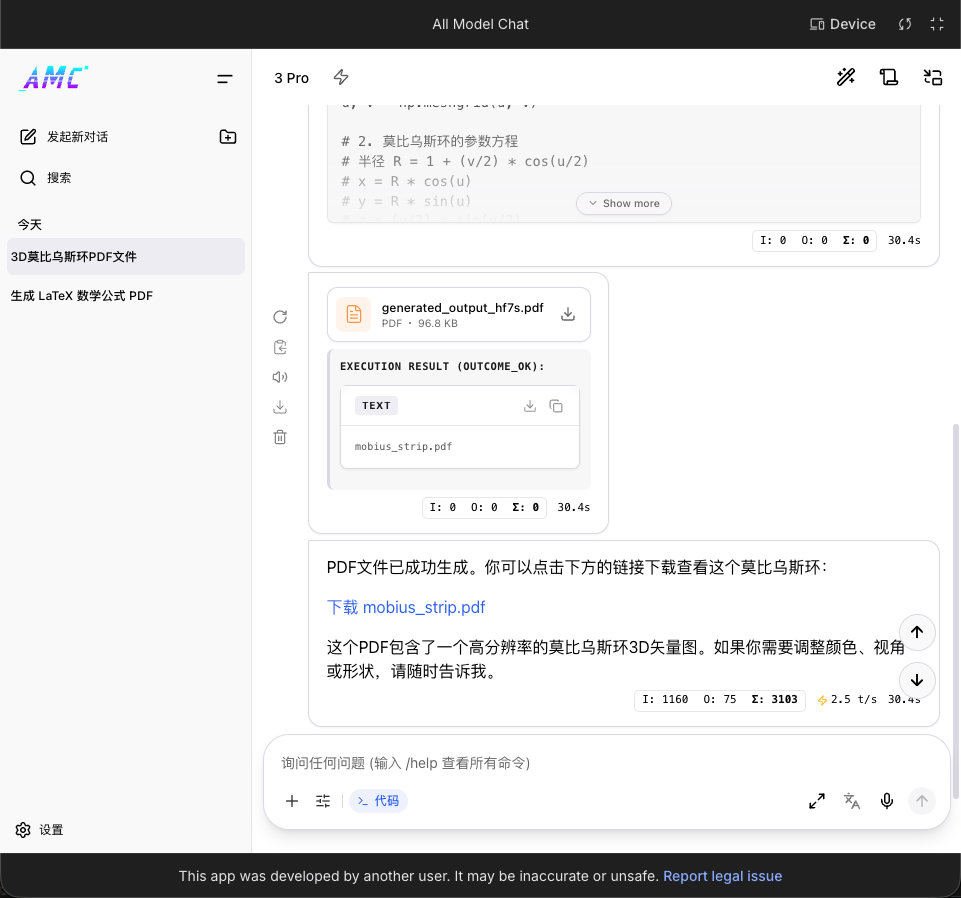Add attachment with the plus icon
Viewport: 961px width, 898px height.
(292, 801)
